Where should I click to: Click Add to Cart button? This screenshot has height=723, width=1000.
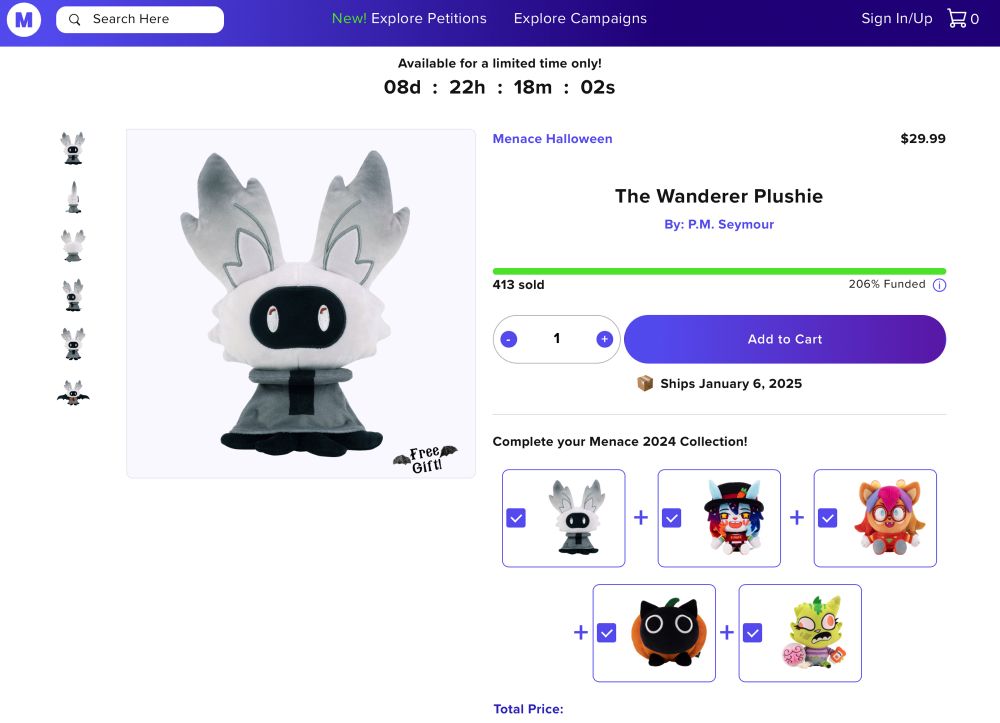(784, 339)
